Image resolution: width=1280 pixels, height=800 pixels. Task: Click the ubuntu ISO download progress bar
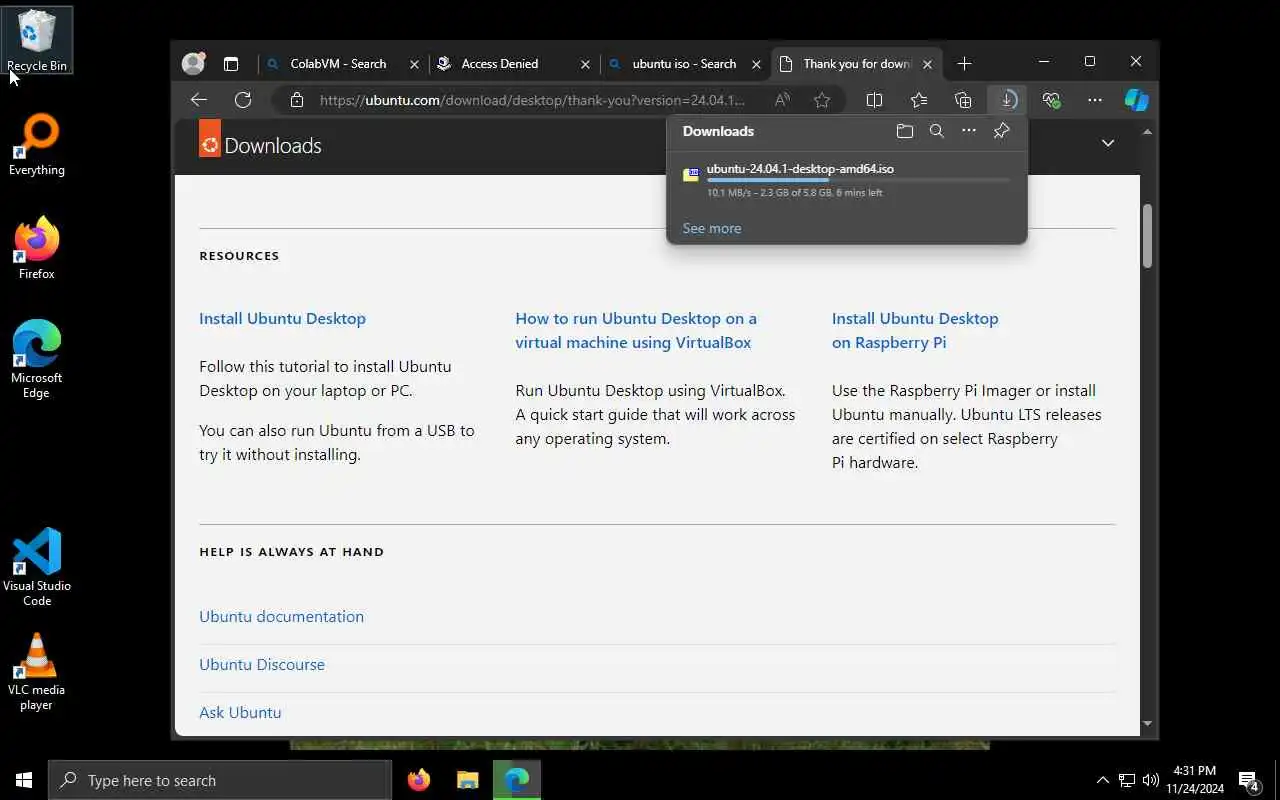[858, 181]
